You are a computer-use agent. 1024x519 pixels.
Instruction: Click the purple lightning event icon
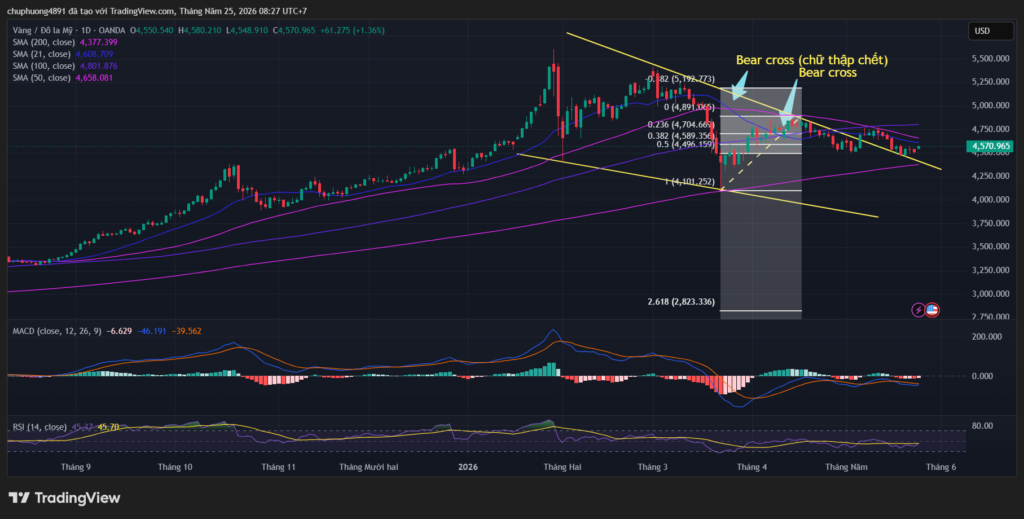point(918,310)
